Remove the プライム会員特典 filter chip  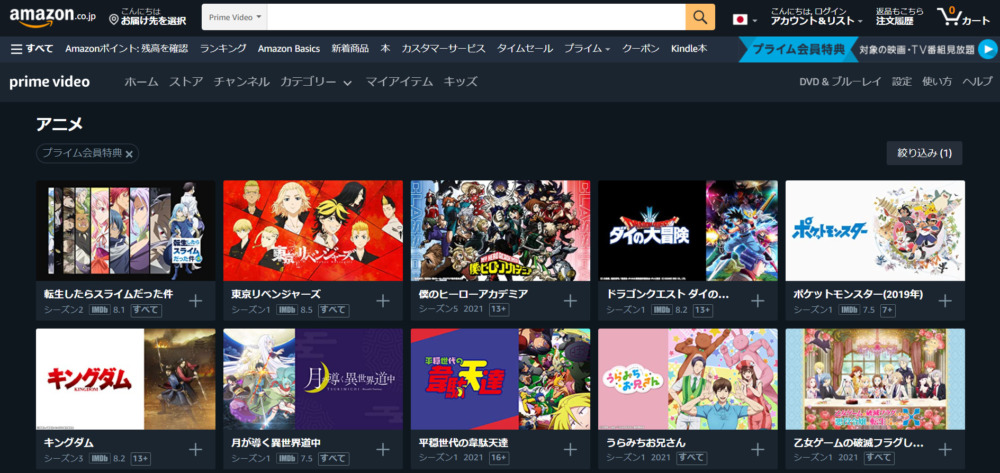(129, 154)
